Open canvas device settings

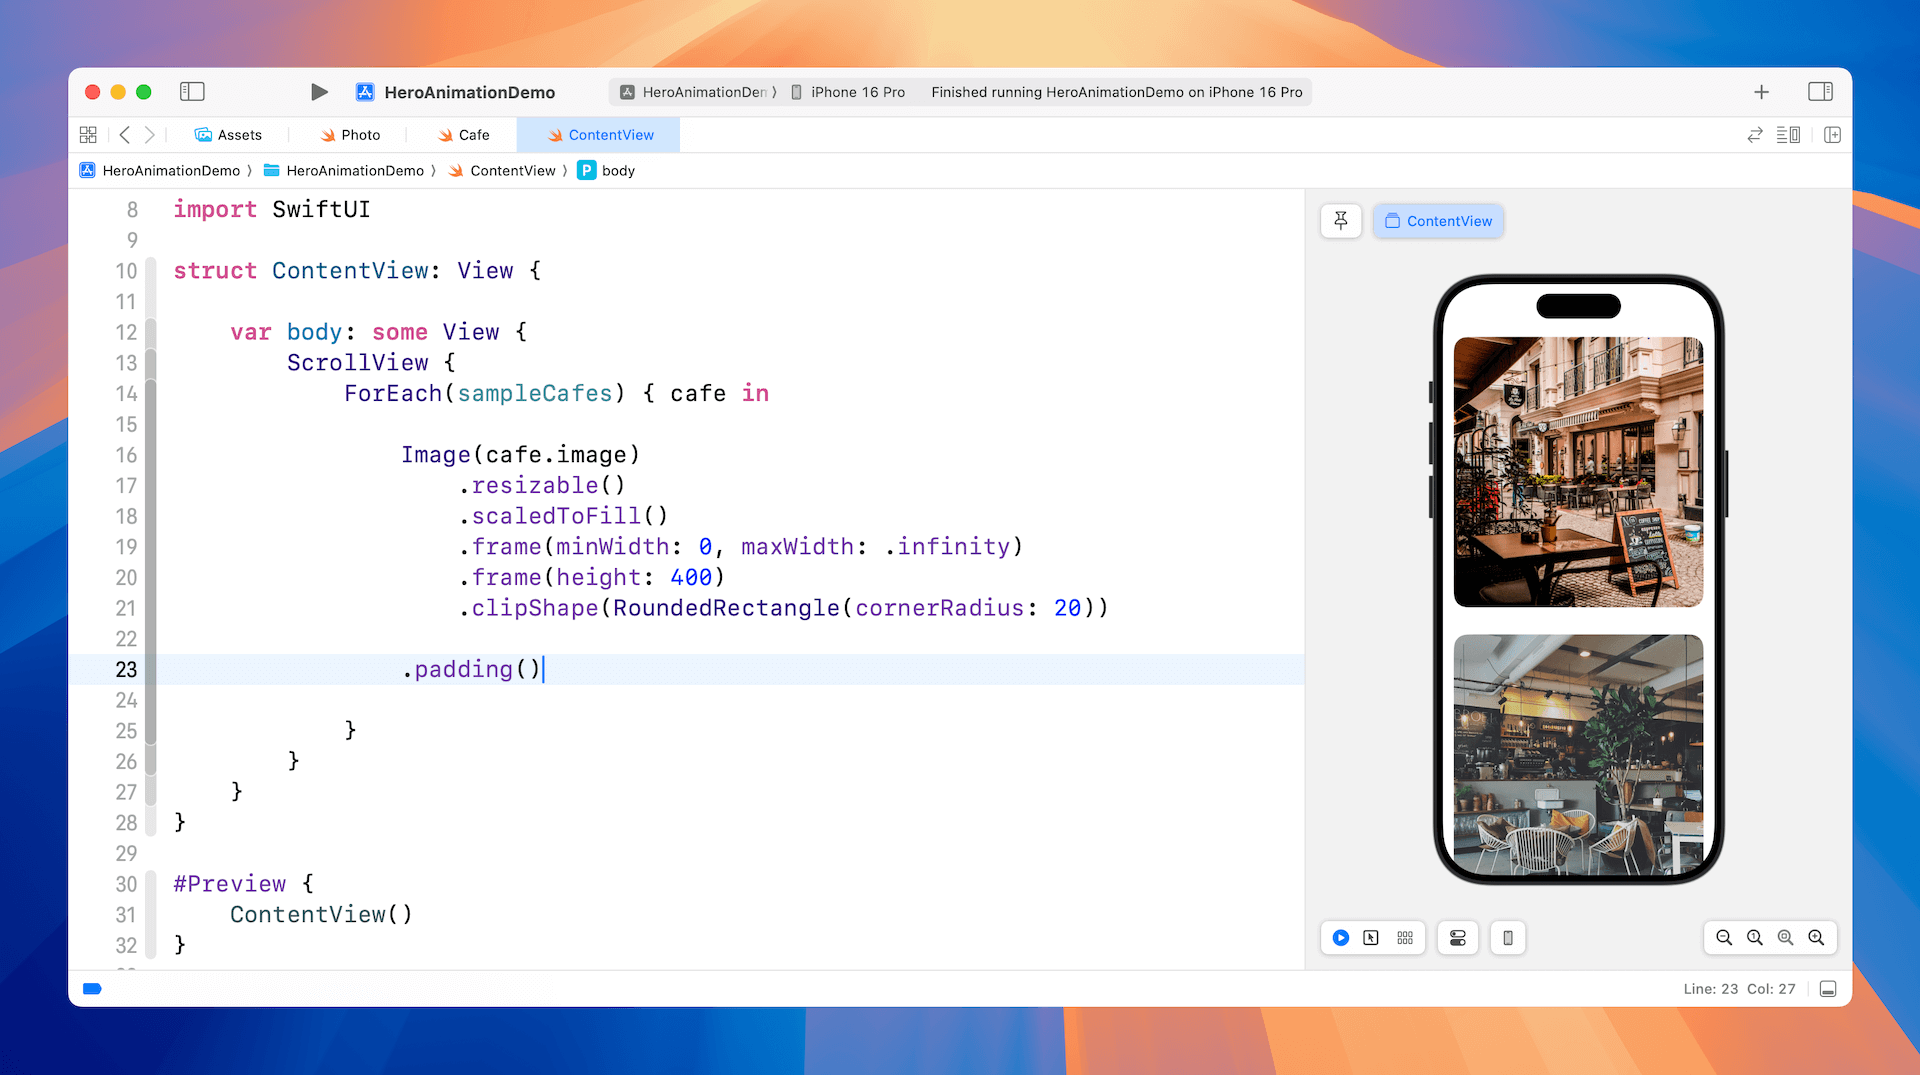[x=1458, y=938]
